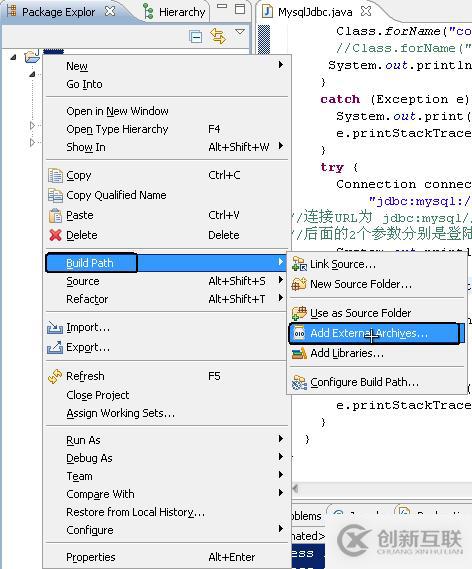Click the Add External Archives jar icon
This screenshot has height=569, width=472.
pyautogui.click(x=299, y=333)
